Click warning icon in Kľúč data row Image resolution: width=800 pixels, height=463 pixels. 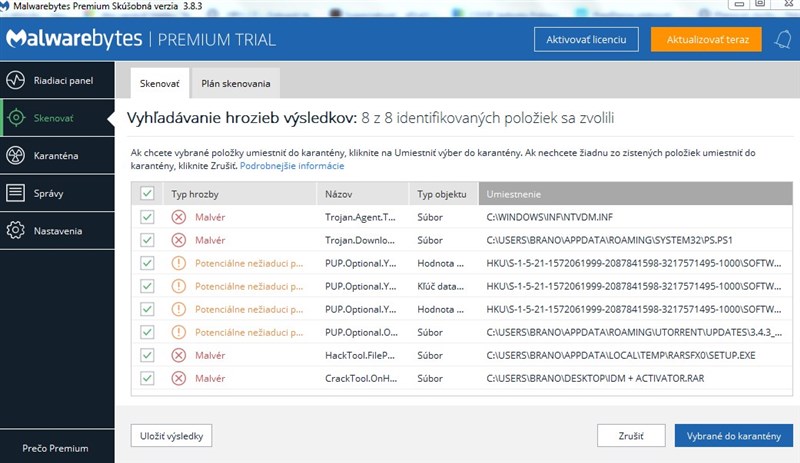point(178,286)
